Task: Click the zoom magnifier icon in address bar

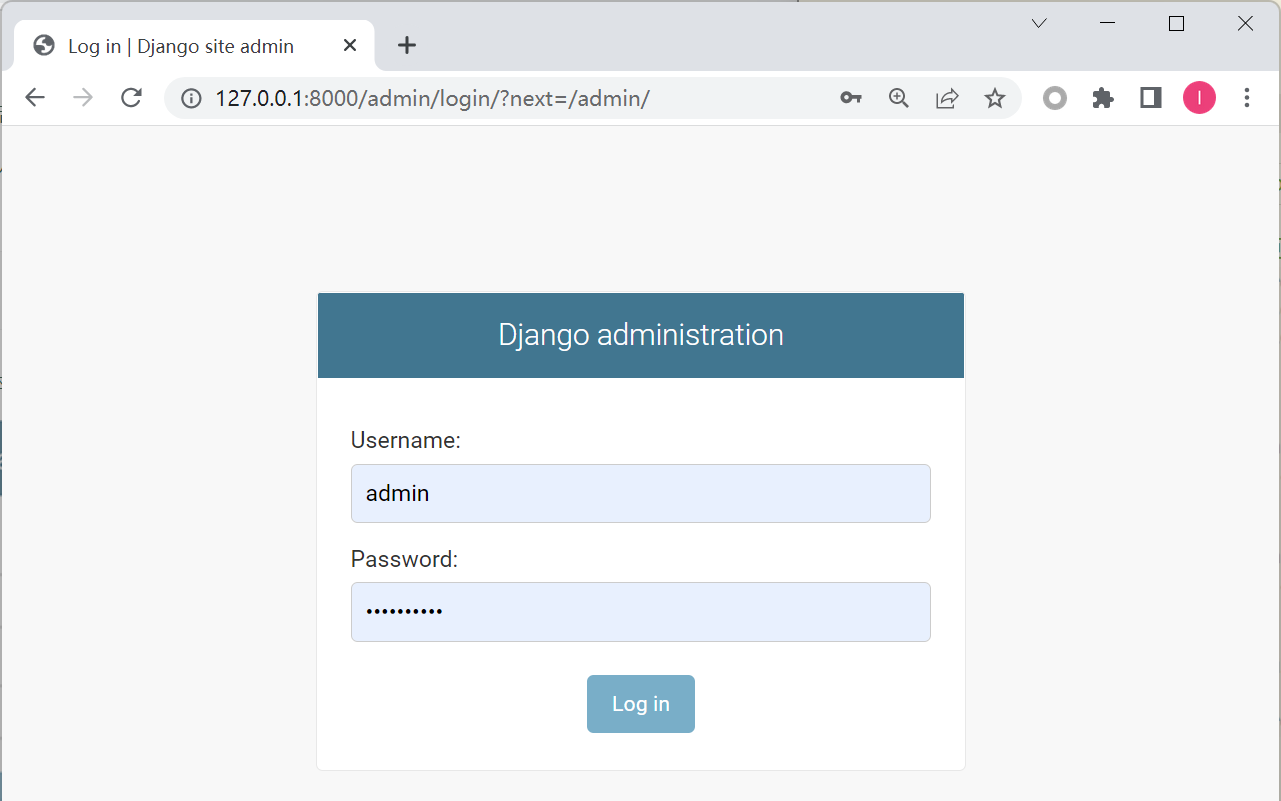Action: 899,98
